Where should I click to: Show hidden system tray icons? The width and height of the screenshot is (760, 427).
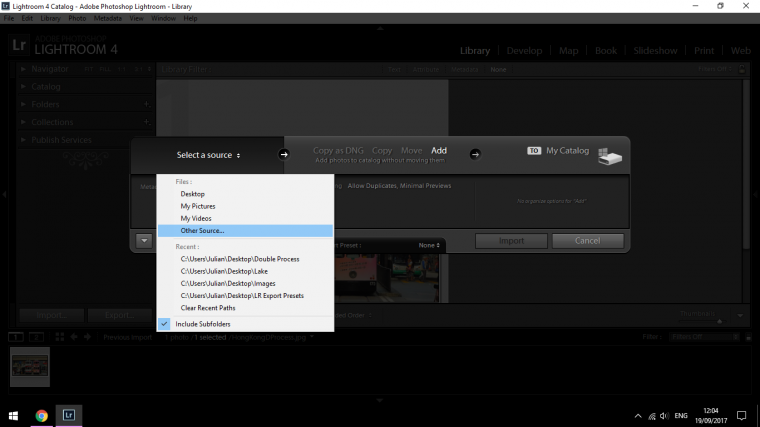click(x=638, y=416)
